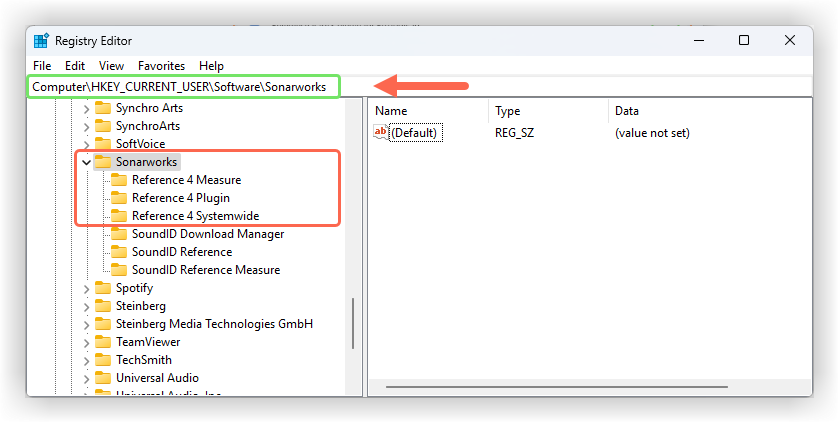Select the SynchroArts folder icon
839x423 pixels.
[103, 126]
